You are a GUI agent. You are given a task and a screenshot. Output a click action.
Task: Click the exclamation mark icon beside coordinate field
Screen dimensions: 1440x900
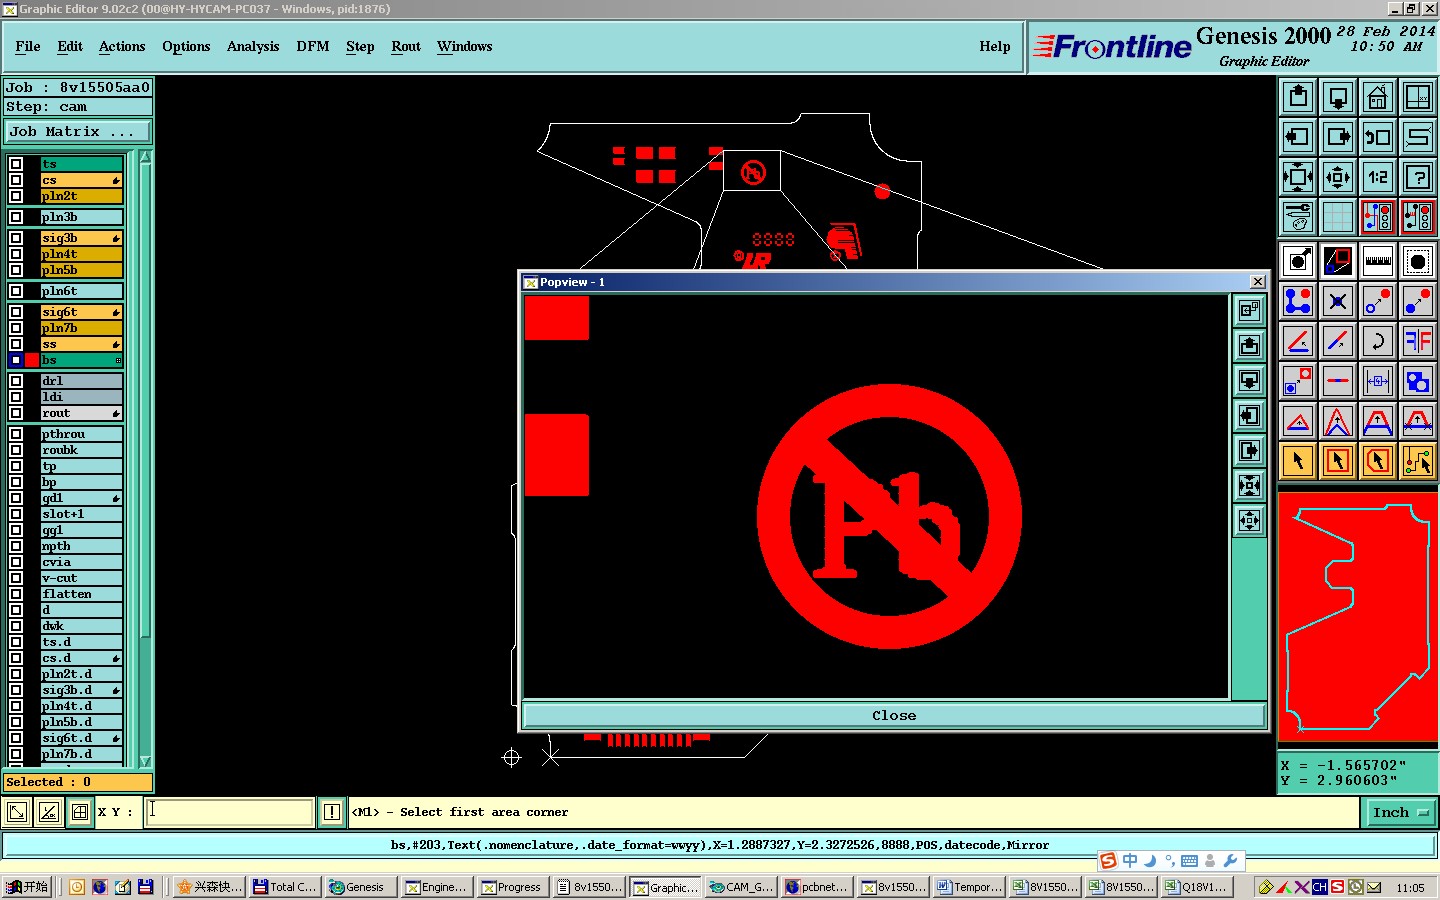click(332, 812)
